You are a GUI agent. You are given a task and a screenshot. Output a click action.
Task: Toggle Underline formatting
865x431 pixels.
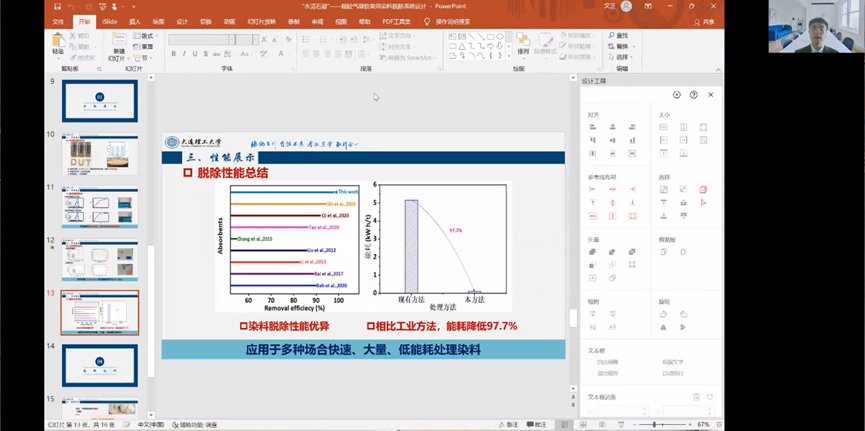(x=195, y=54)
